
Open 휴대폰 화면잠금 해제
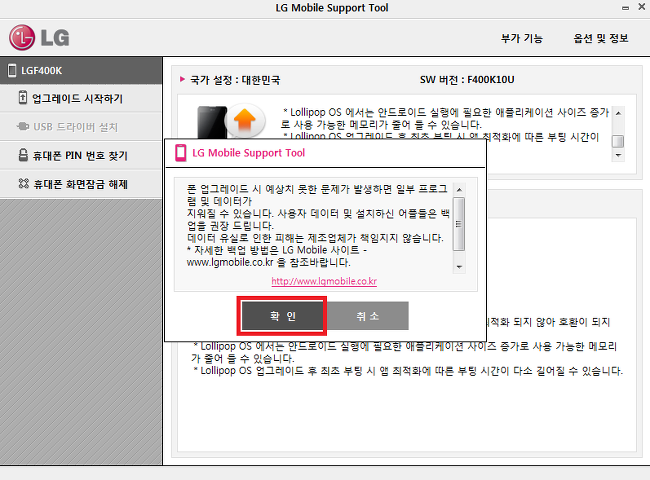click(x=81, y=184)
